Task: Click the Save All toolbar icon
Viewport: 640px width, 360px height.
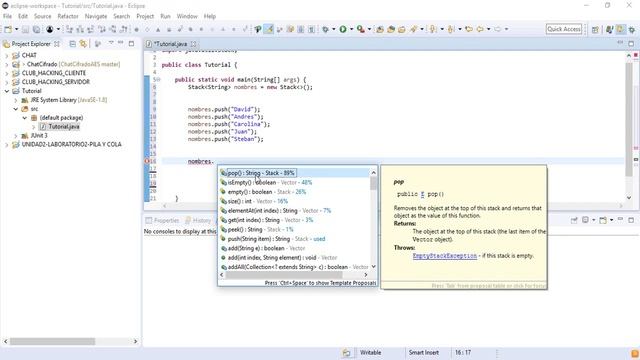Action: pyautogui.click(x=36, y=29)
